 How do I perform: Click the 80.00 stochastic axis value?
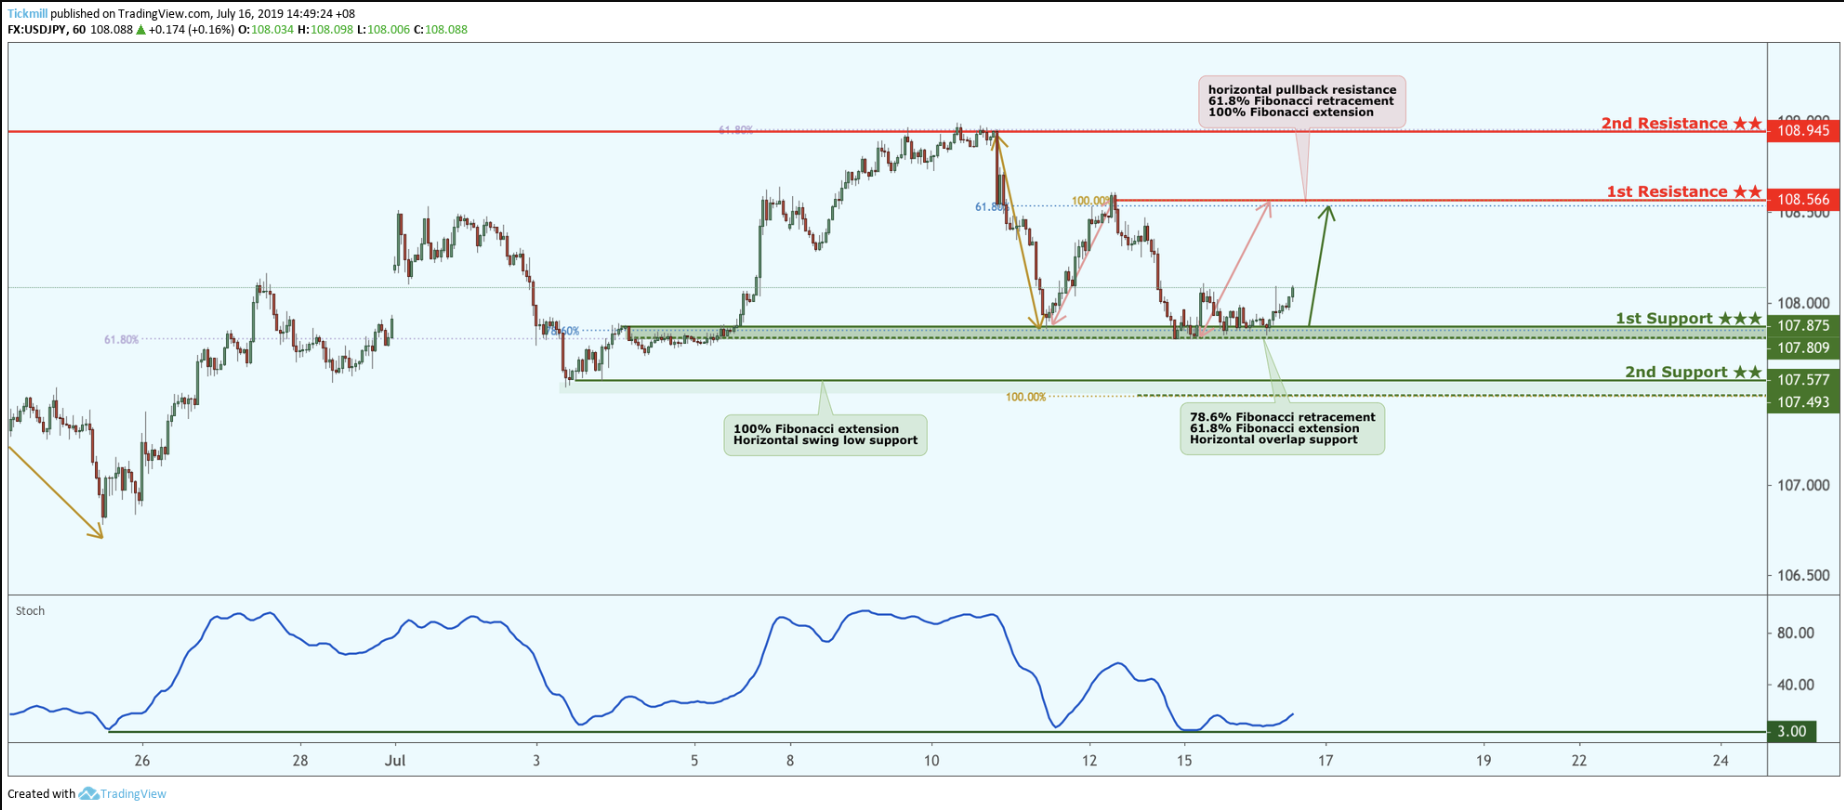[x=1795, y=633]
